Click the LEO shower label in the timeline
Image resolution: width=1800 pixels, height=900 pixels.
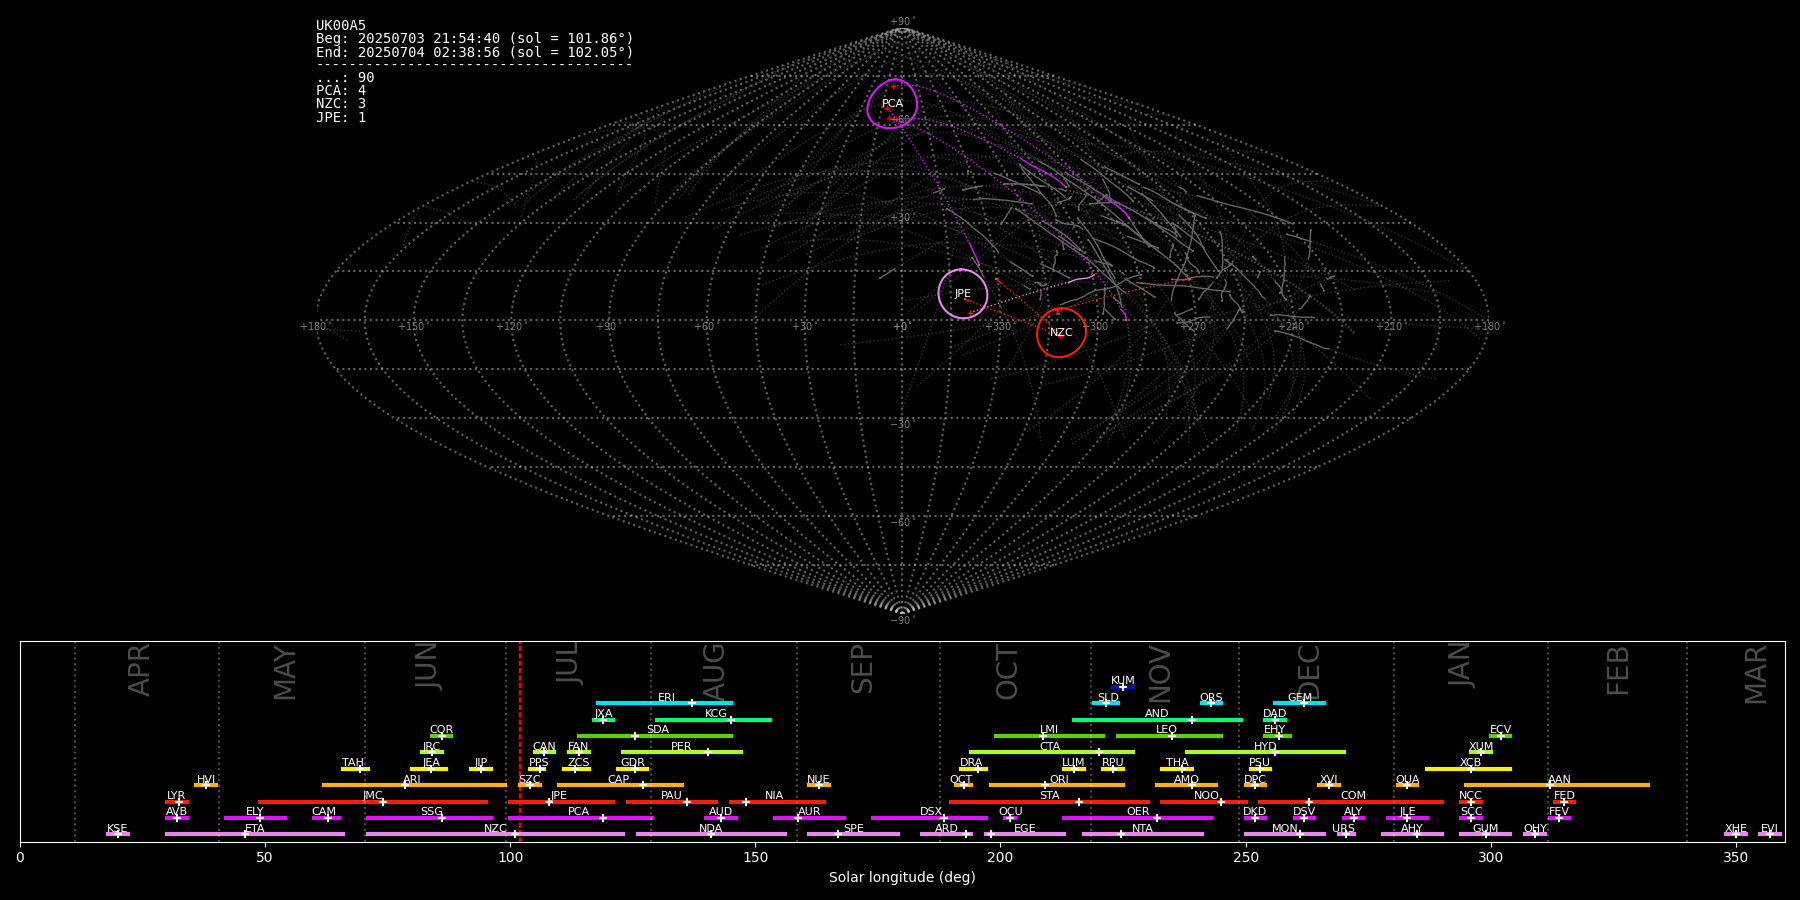(x=1167, y=730)
